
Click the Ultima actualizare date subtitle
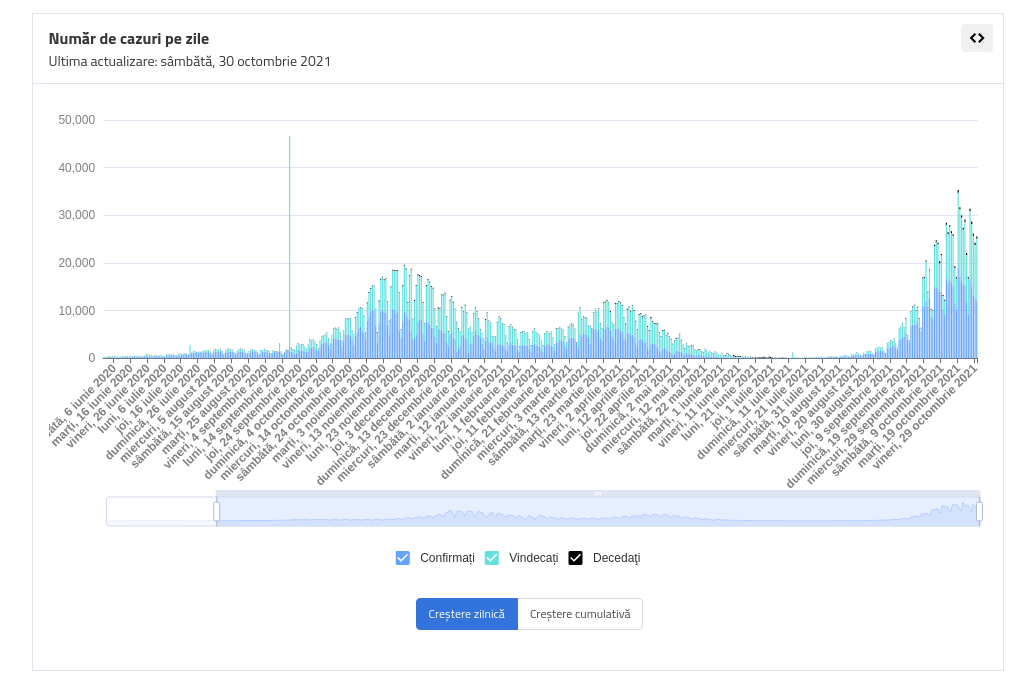[190, 61]
